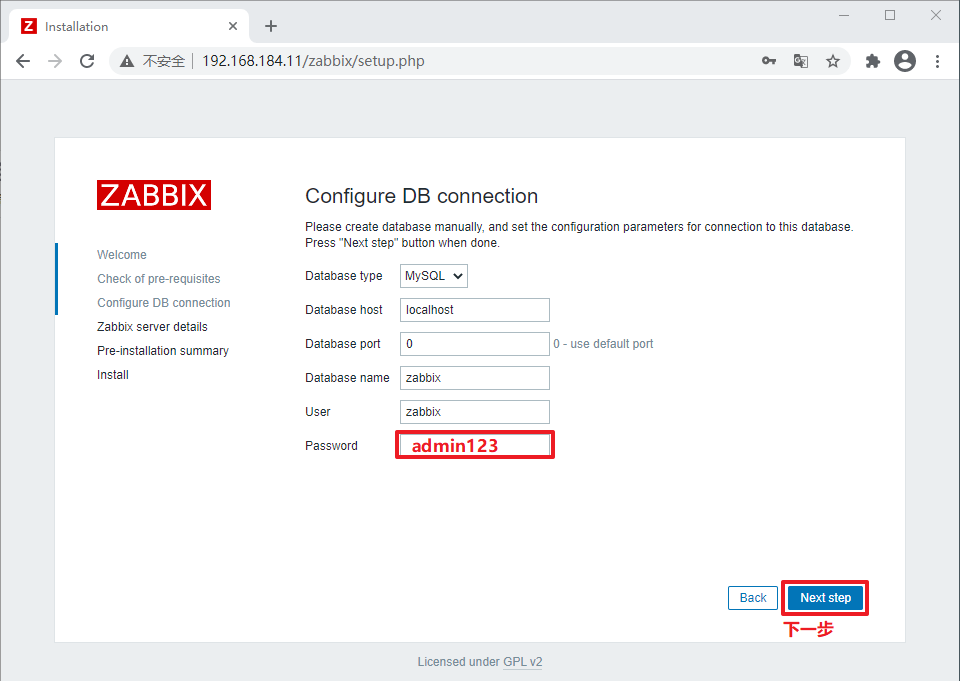Open the extensions puzzle icon
This screenshot has height=681, width=960.
[x=872, y=61]
